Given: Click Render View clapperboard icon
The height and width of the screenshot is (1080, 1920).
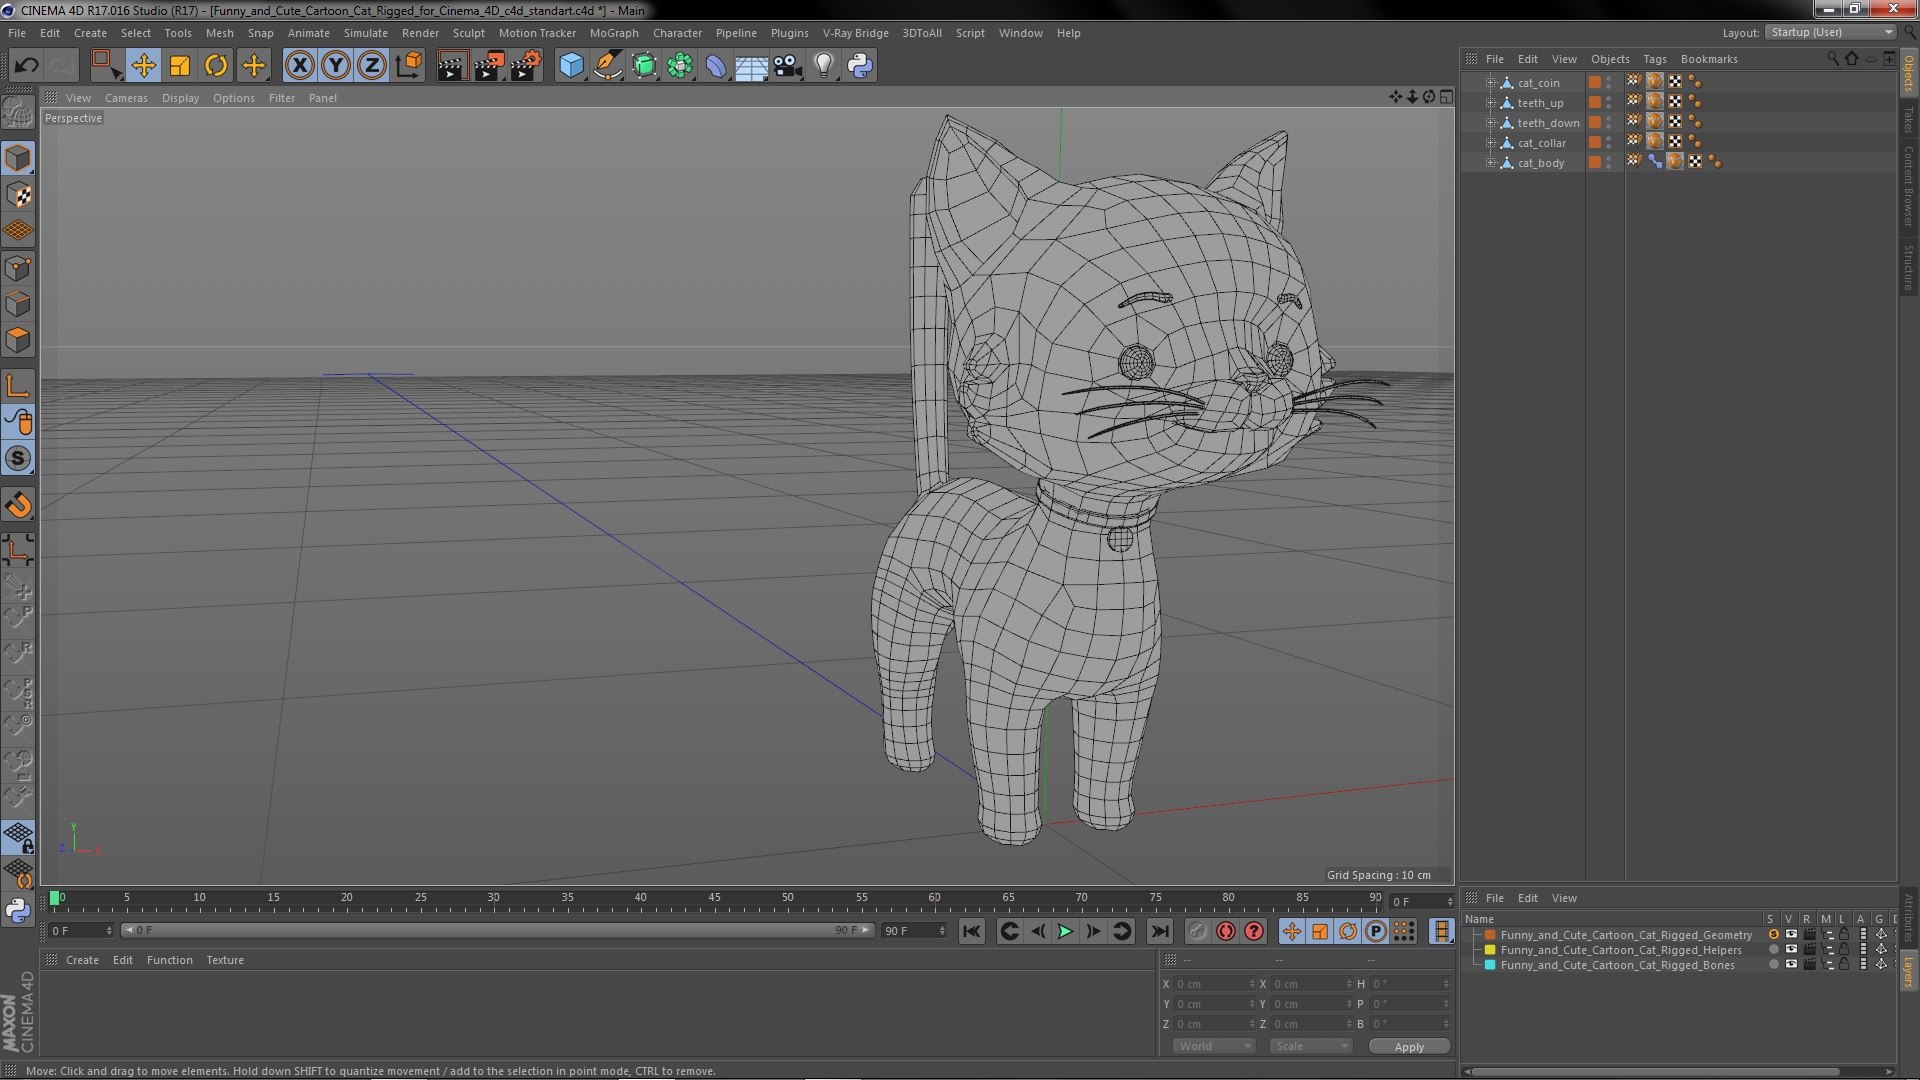Looking at the screenshot, I should [x=452, y=66].
